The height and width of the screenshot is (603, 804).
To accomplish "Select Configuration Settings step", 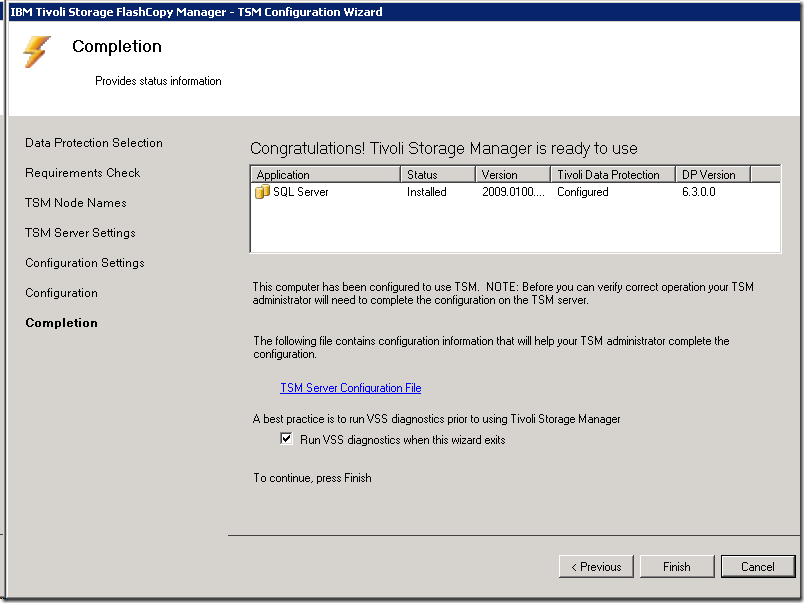I will [x=85, y=263].
